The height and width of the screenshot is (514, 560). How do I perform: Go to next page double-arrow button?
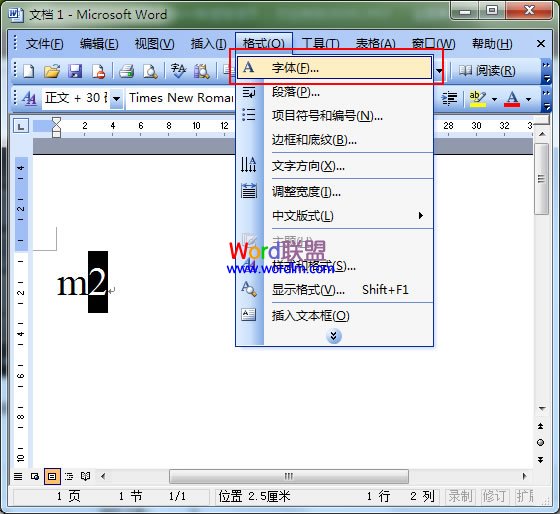click(x=540, y=459)
